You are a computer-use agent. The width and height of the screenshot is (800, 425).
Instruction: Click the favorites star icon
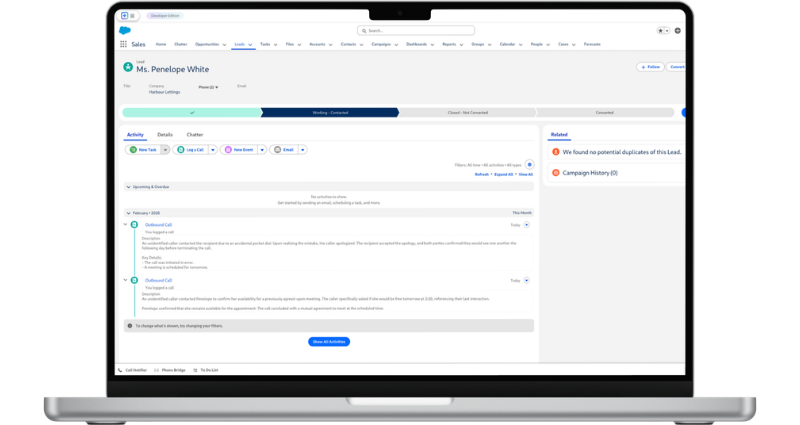point(660,31)
